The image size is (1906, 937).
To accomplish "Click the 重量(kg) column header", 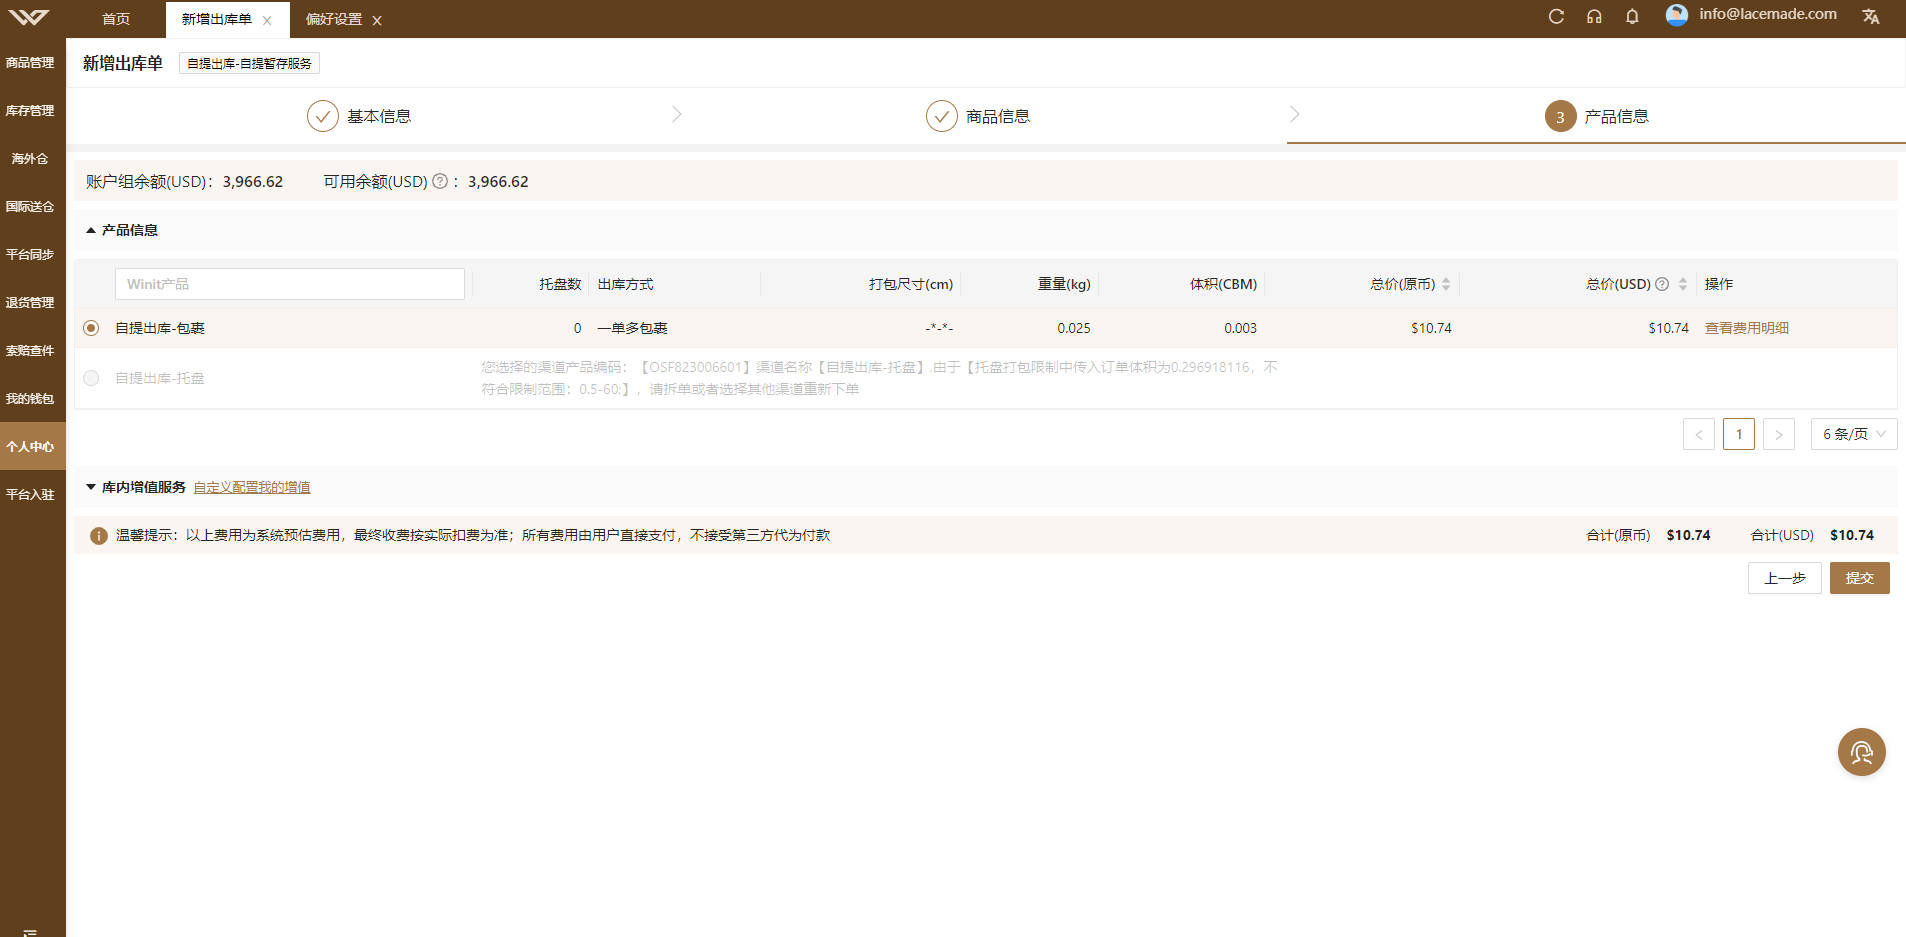I will point(1064,284).
